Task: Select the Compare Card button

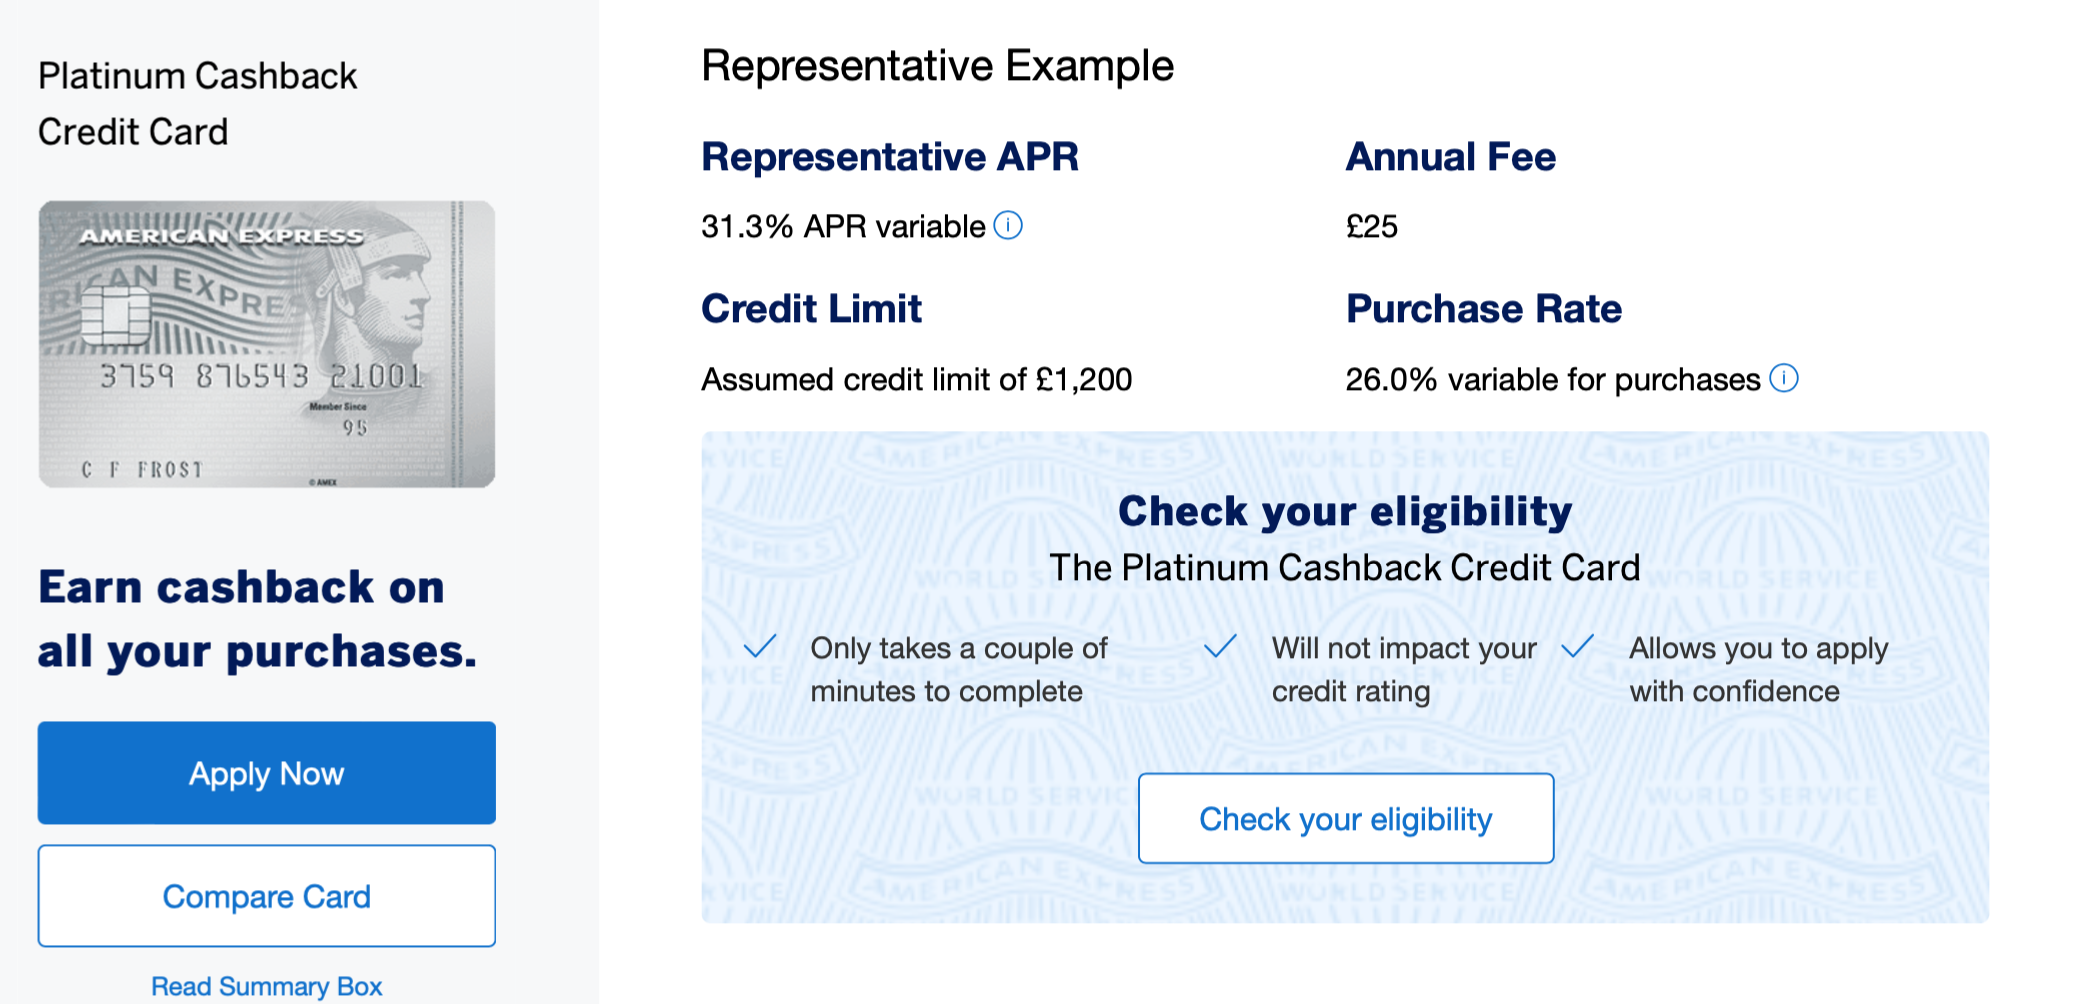Action: (267, 896)
